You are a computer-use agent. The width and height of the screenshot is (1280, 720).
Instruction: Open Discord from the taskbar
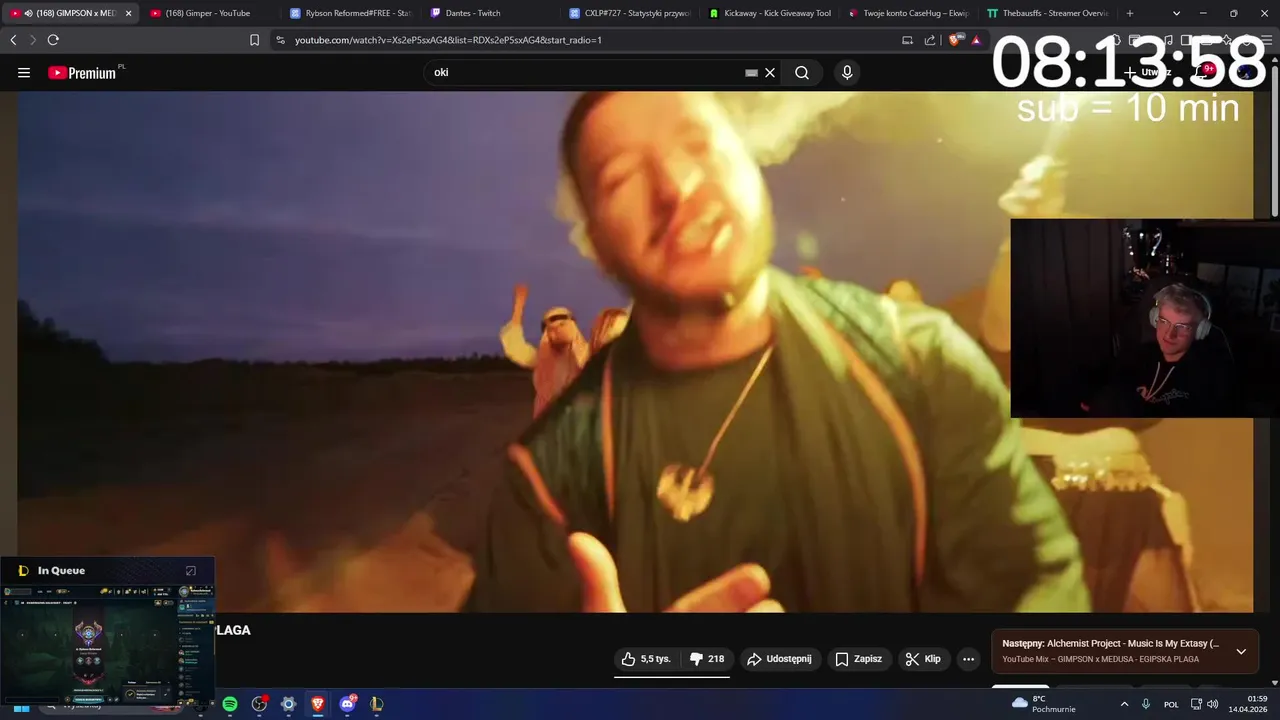(x=347, y=704)
